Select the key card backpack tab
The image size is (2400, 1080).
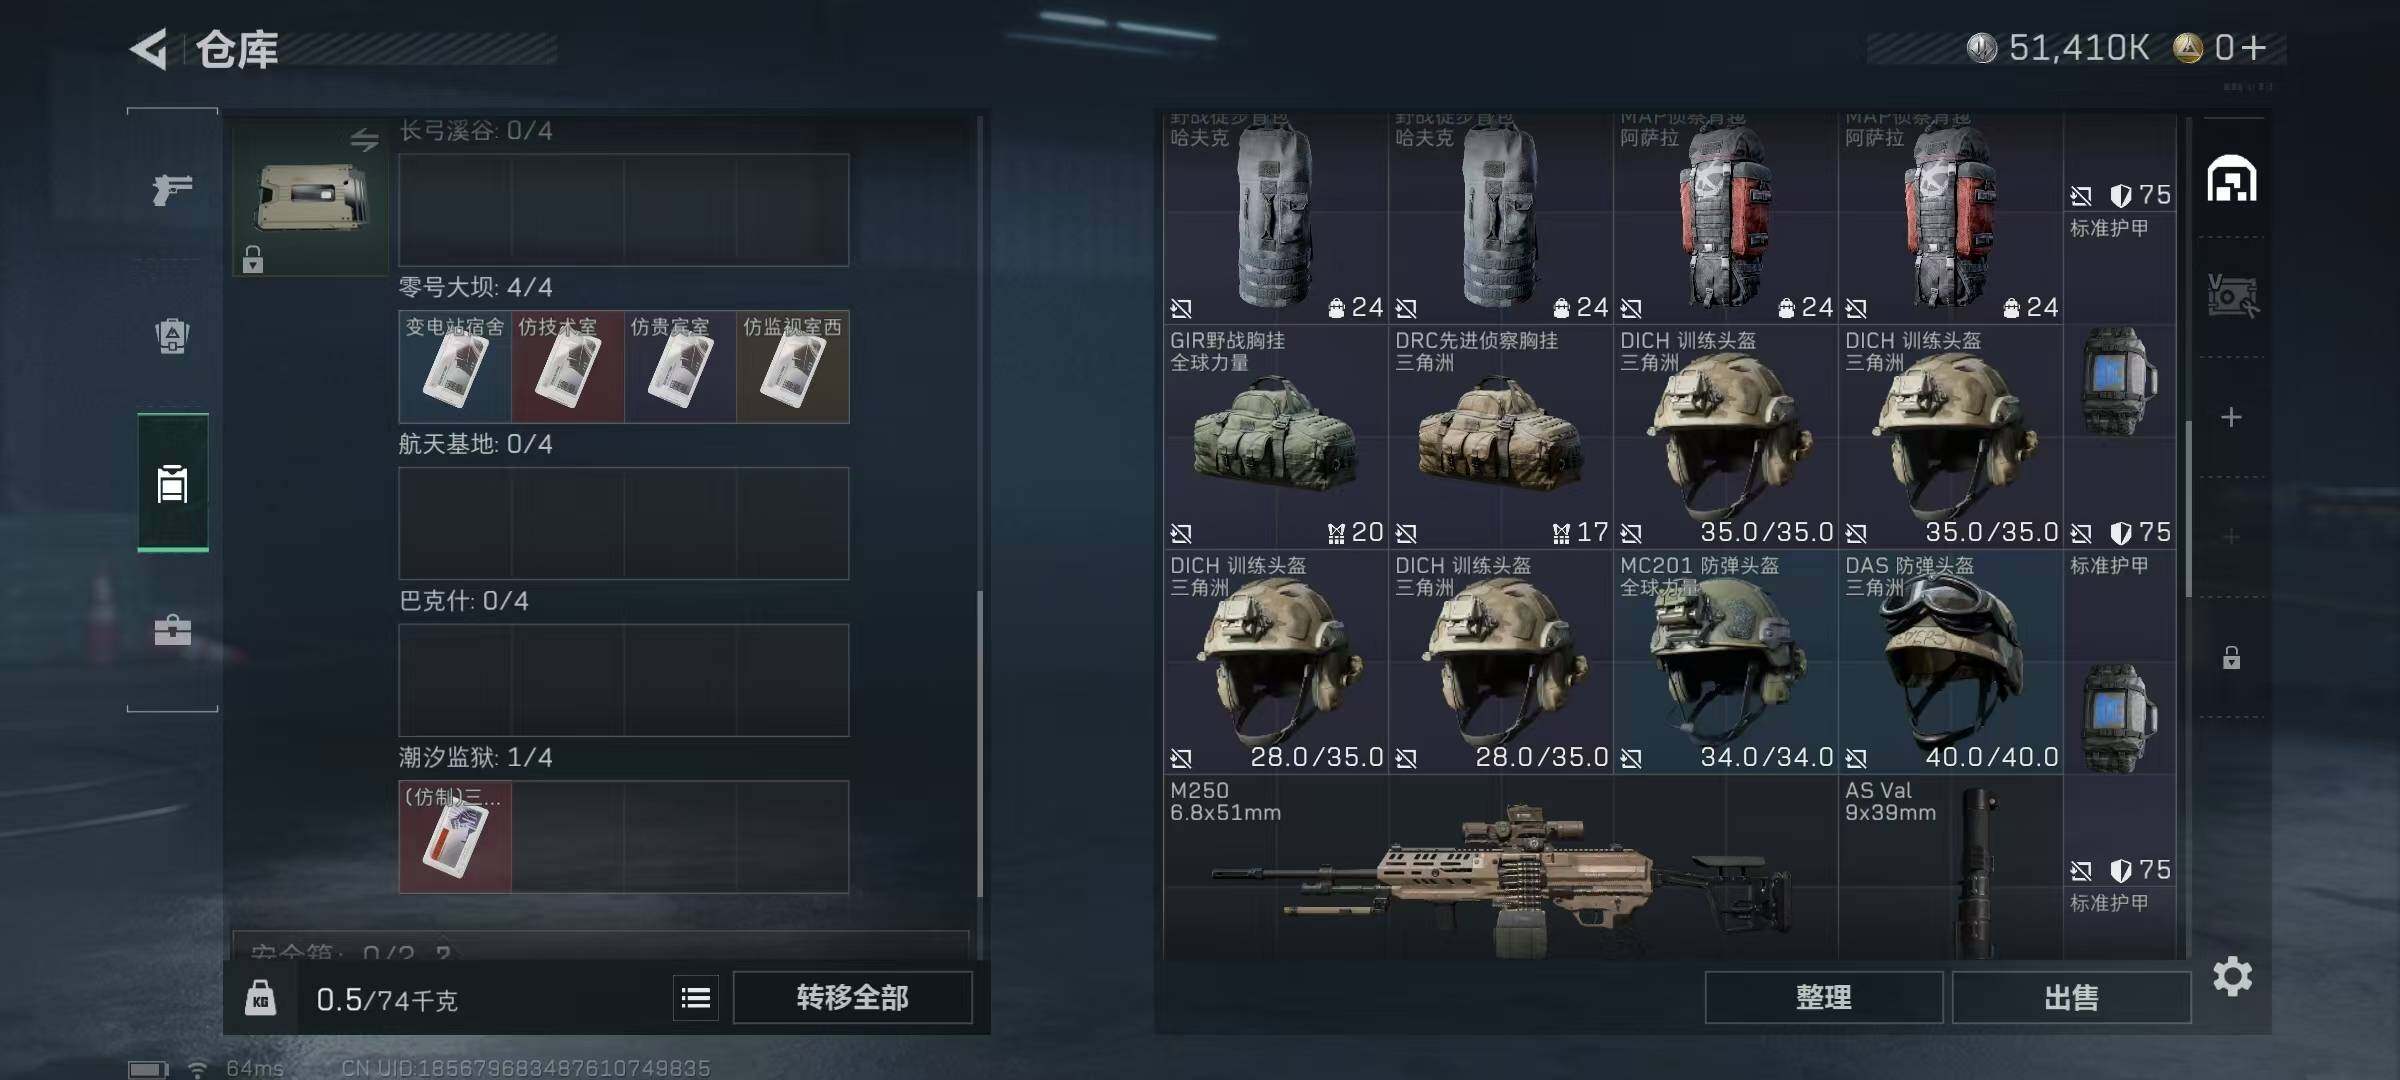pos(172,483)
